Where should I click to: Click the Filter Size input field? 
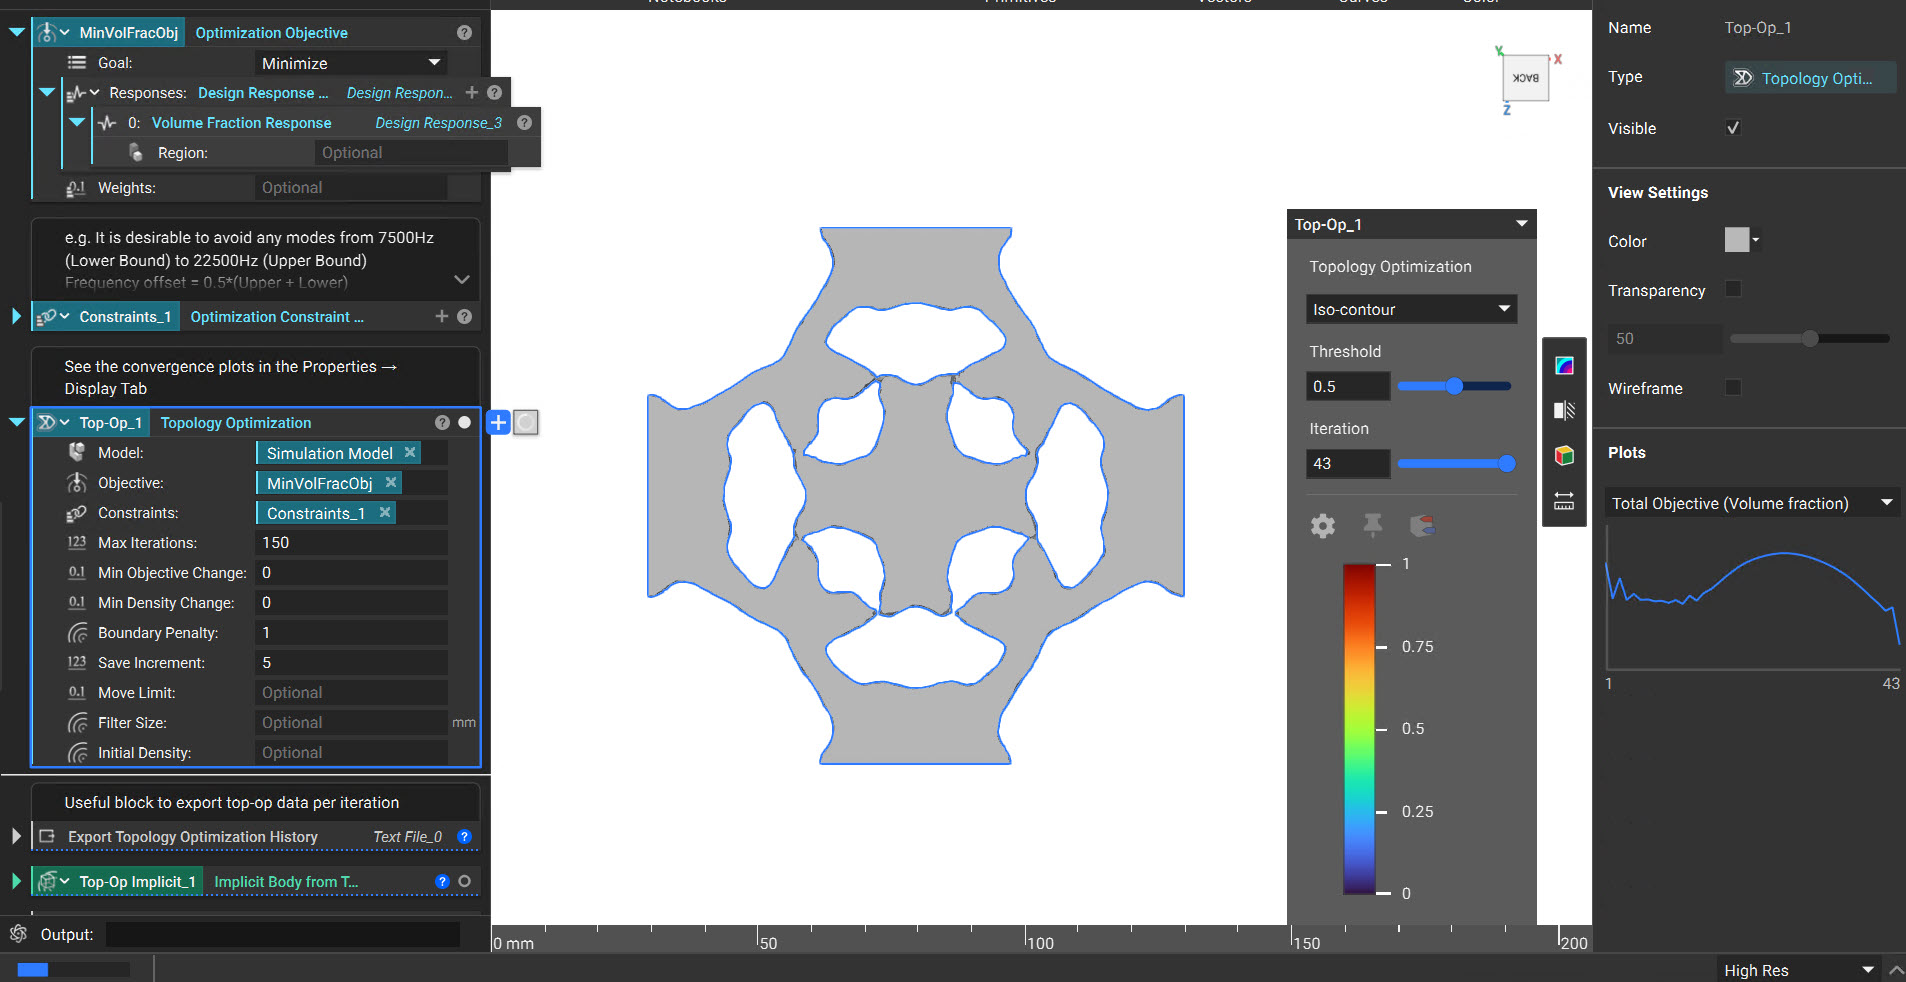[351, 723]
